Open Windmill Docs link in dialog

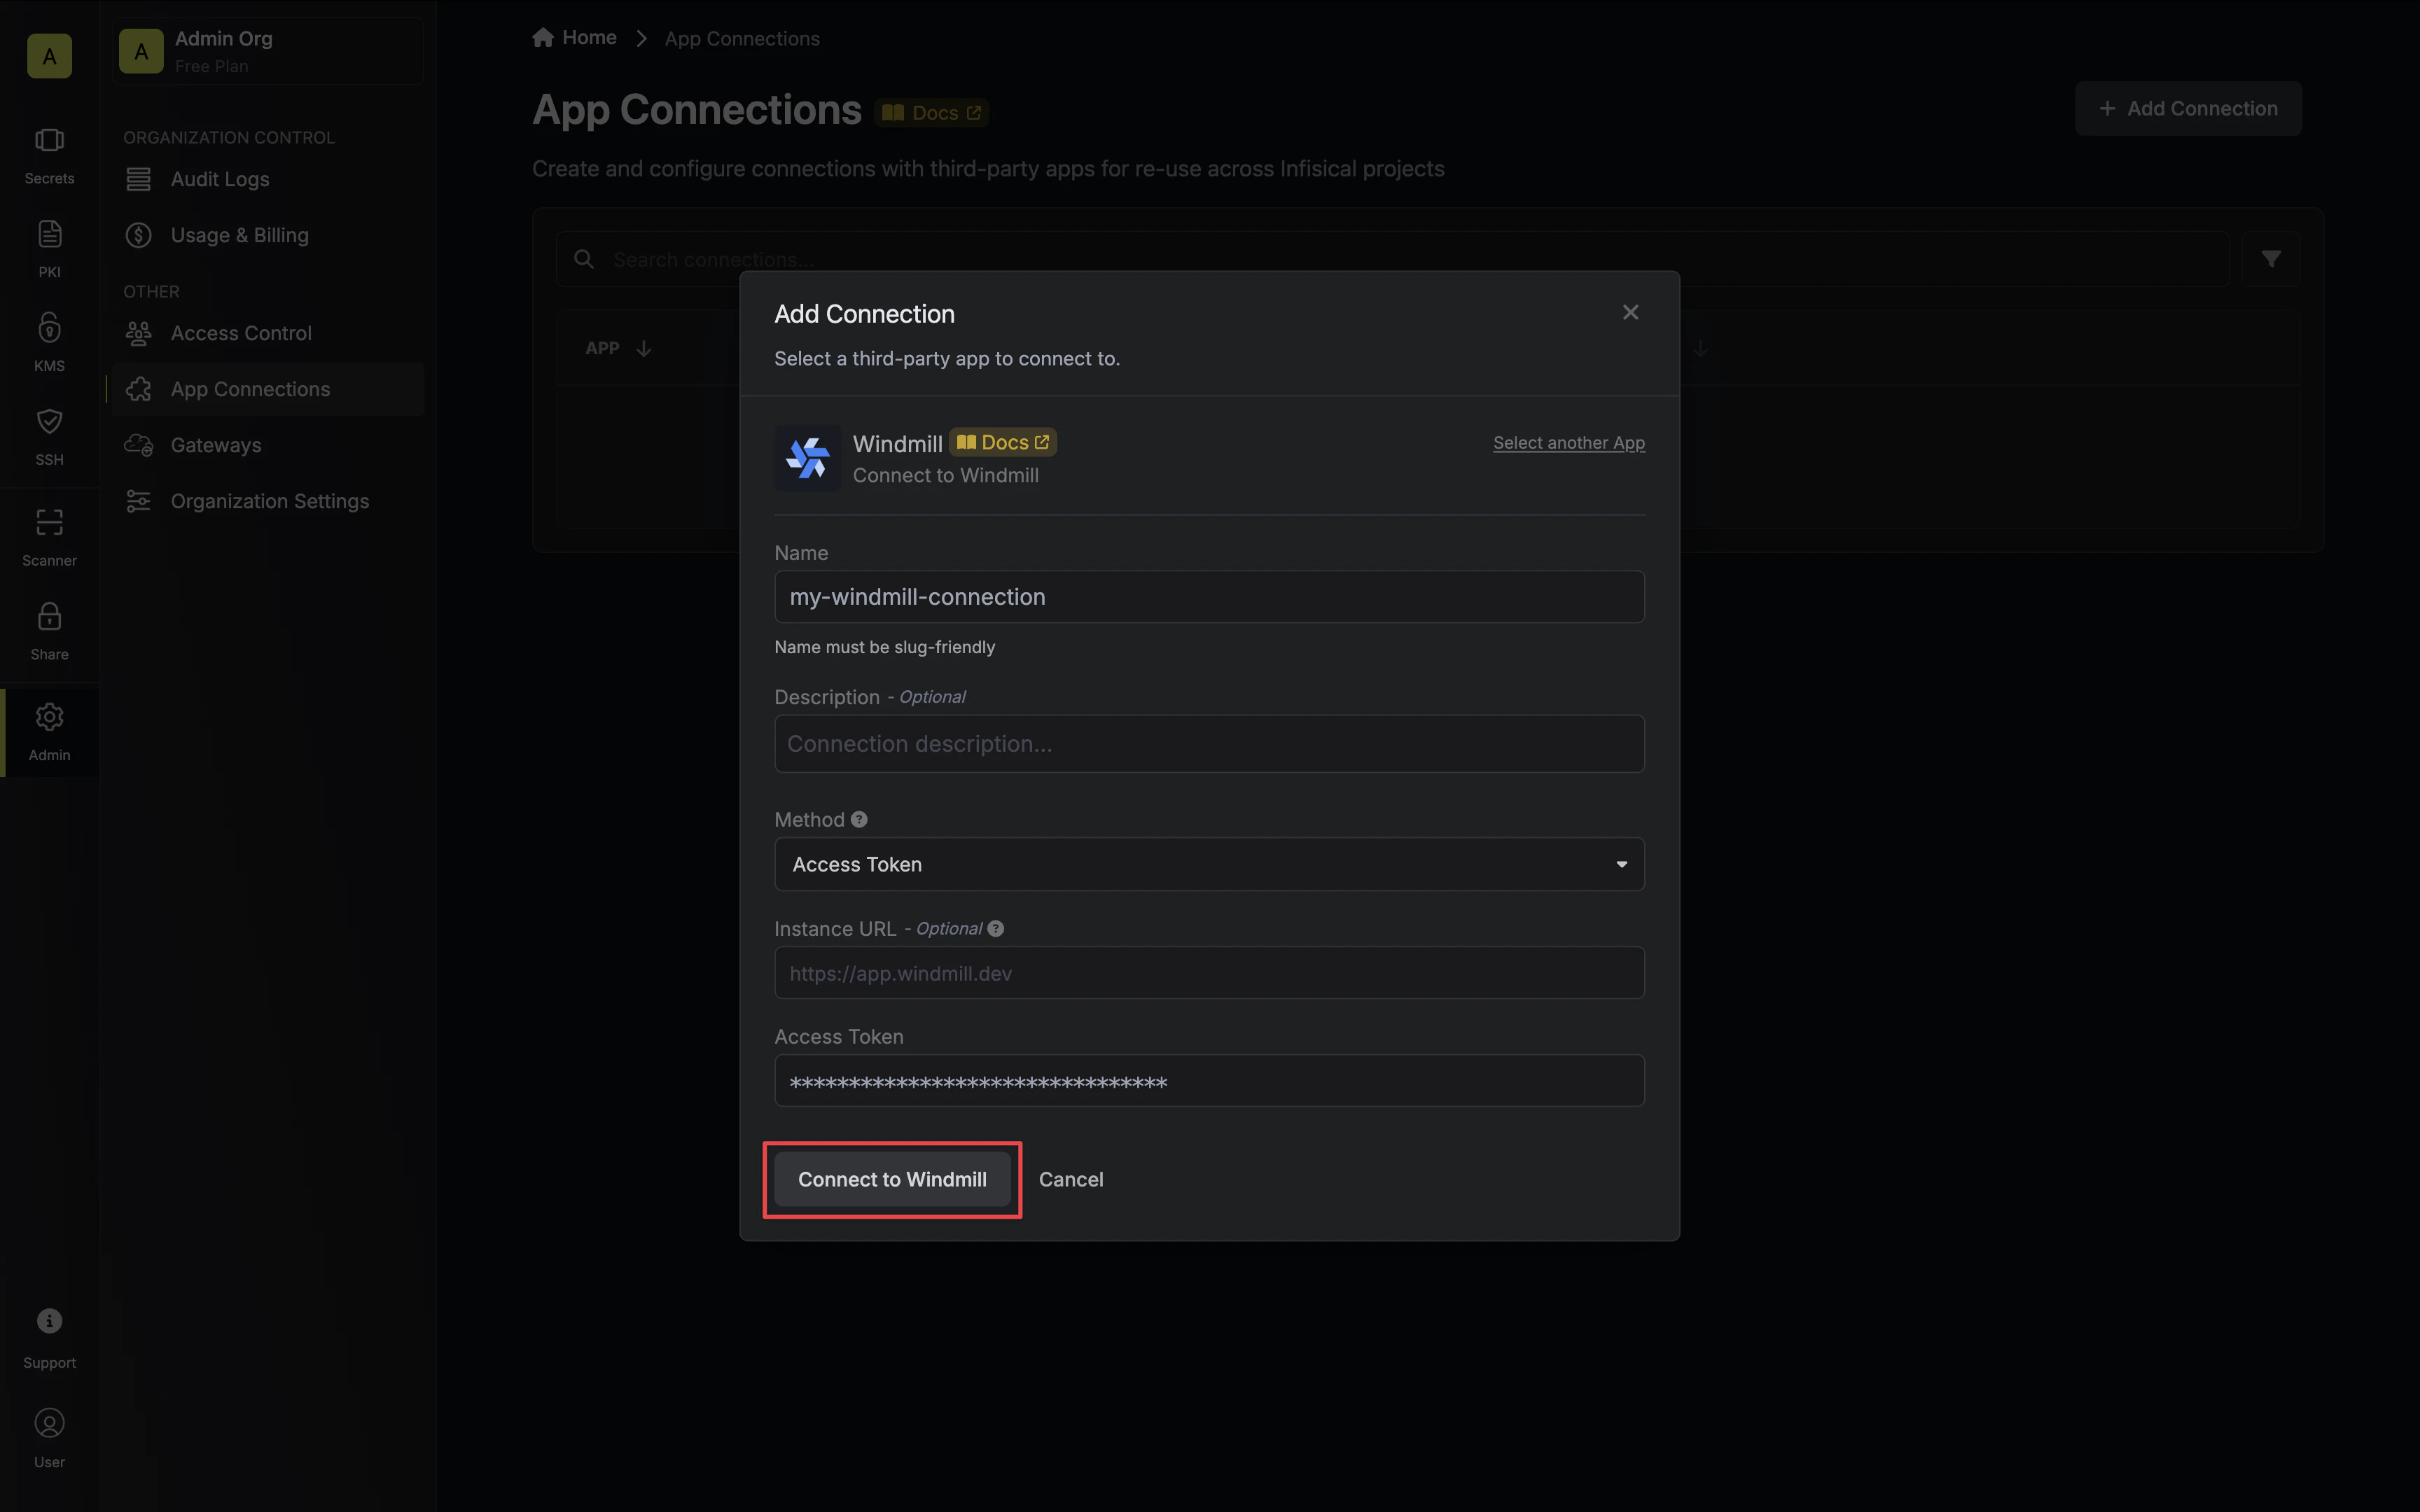[1003, 442]
